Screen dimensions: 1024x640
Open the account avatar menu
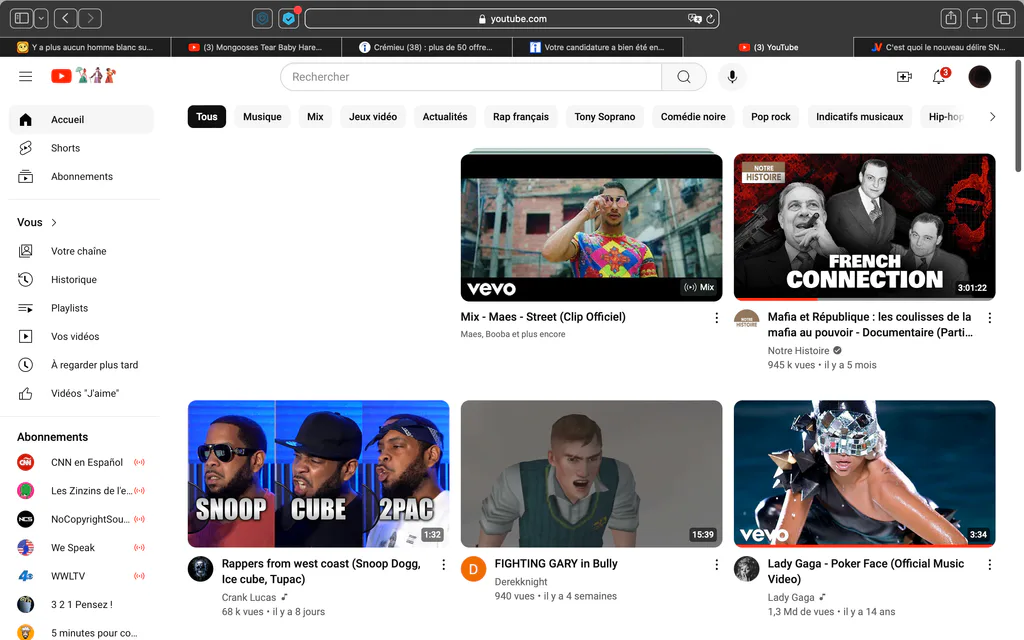[x=980, y=77]
